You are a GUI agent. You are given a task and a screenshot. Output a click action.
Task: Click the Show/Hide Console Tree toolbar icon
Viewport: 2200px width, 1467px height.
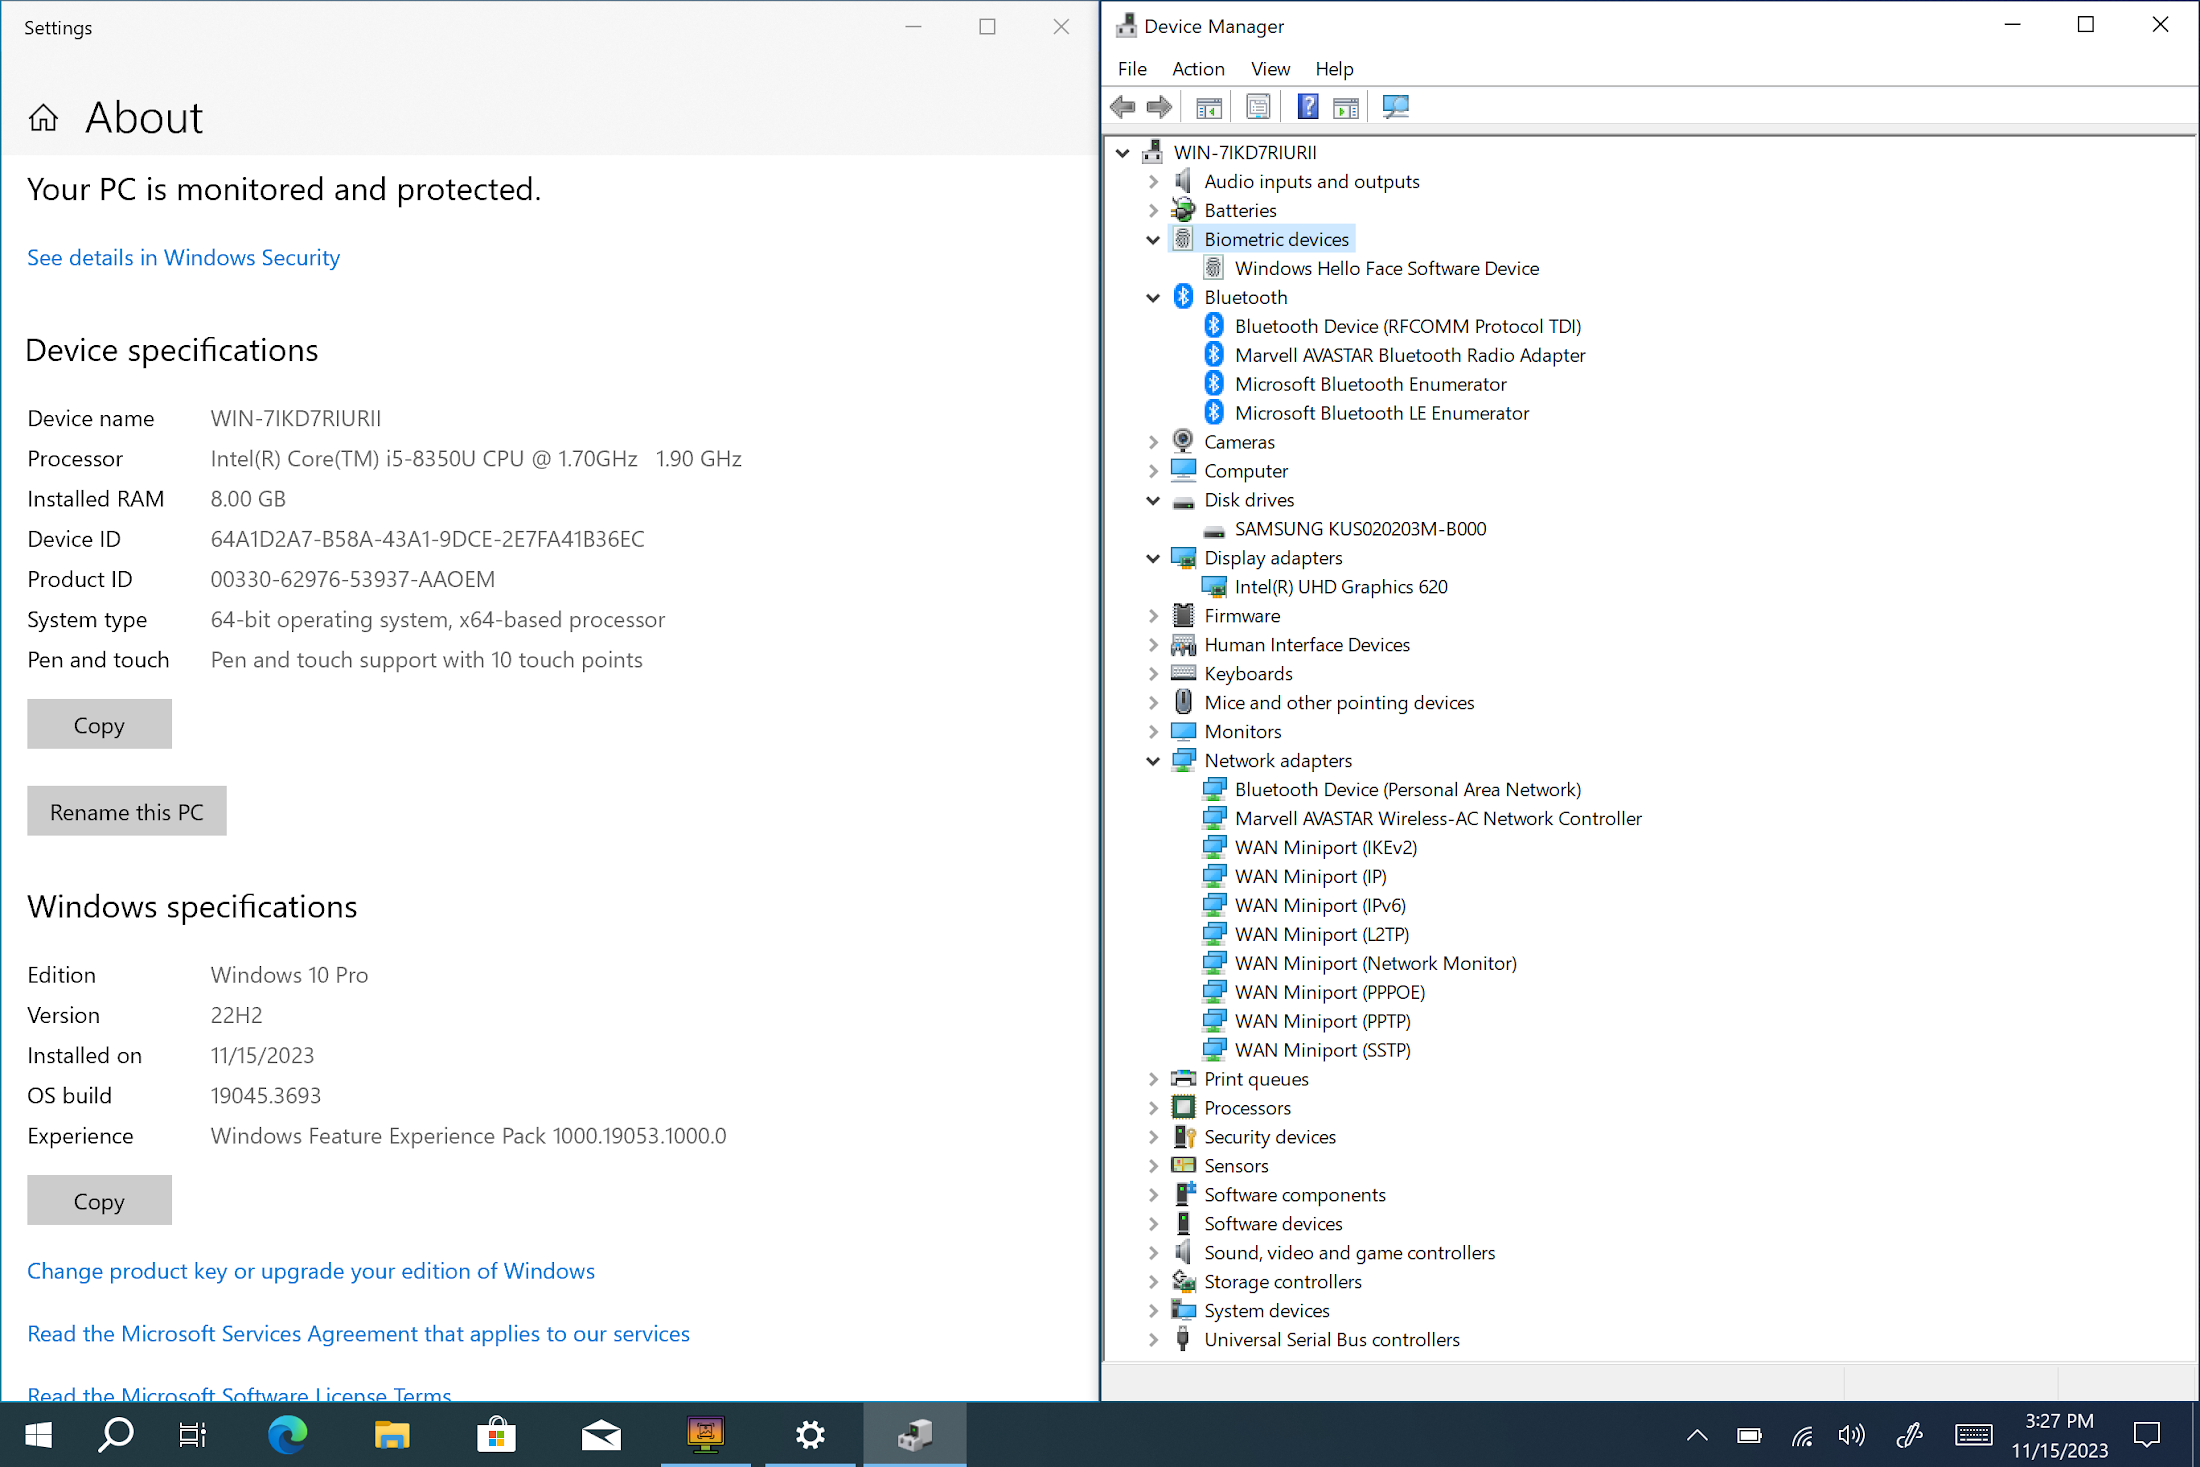(x=1209, y=107)
